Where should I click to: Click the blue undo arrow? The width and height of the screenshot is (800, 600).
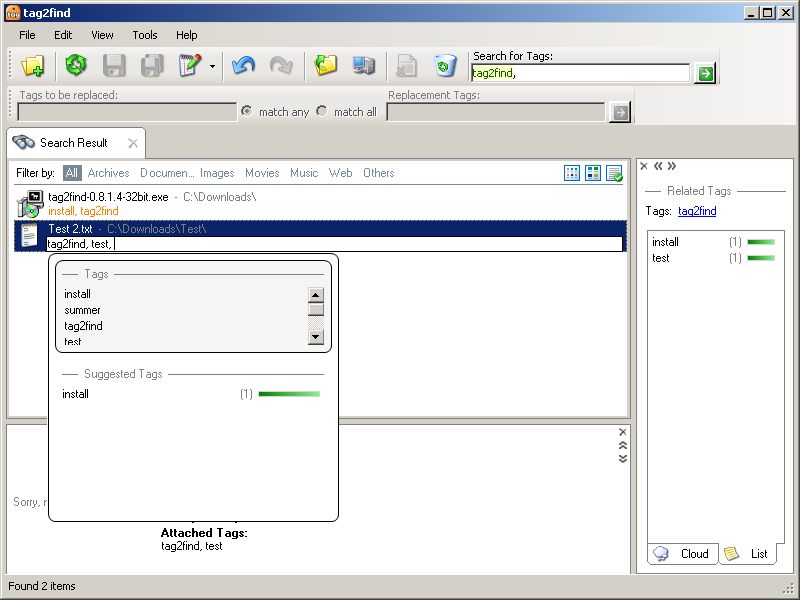point(243,66)
